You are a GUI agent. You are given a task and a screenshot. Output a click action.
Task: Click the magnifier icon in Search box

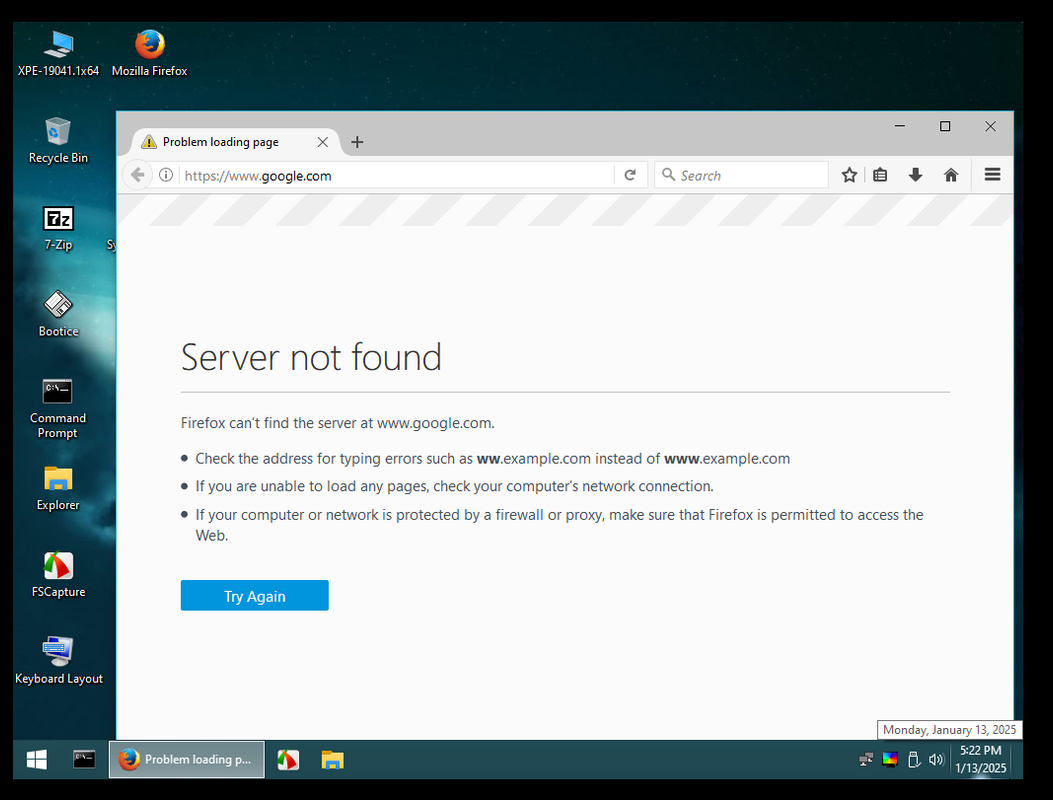pyautogui.click(x=668, y=175)
